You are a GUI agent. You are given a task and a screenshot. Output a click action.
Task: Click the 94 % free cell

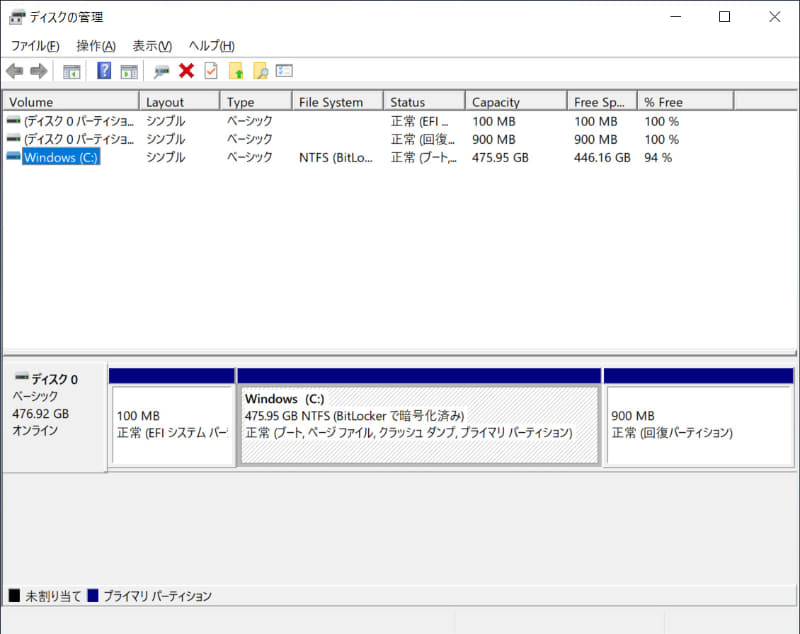(658, 158)
